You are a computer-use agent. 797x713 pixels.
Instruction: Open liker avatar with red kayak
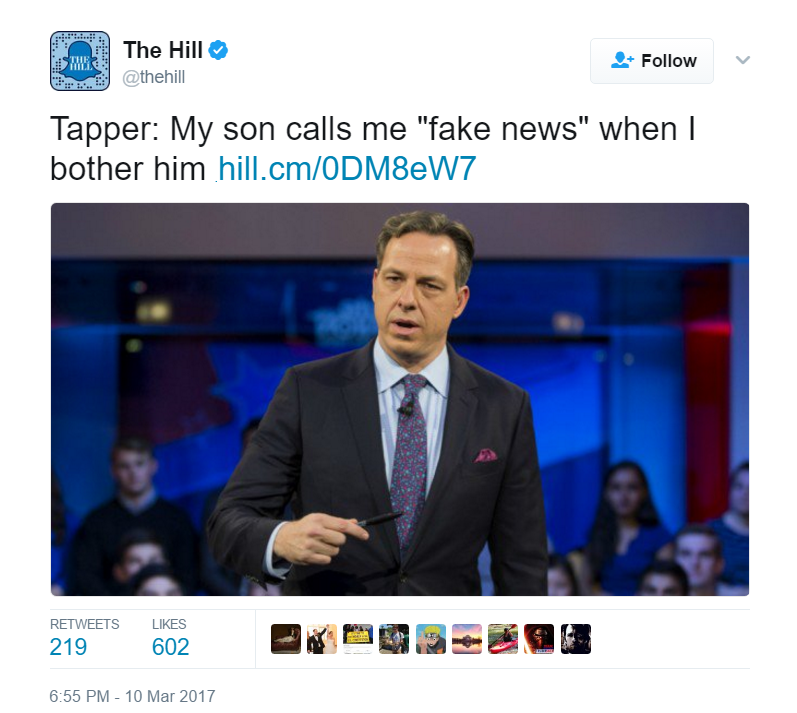(503, 639)
